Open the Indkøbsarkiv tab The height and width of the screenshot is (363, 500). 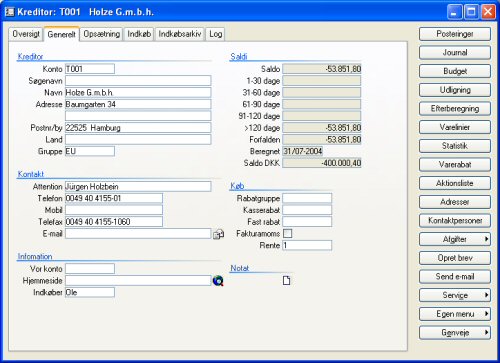tap(180, 34)
